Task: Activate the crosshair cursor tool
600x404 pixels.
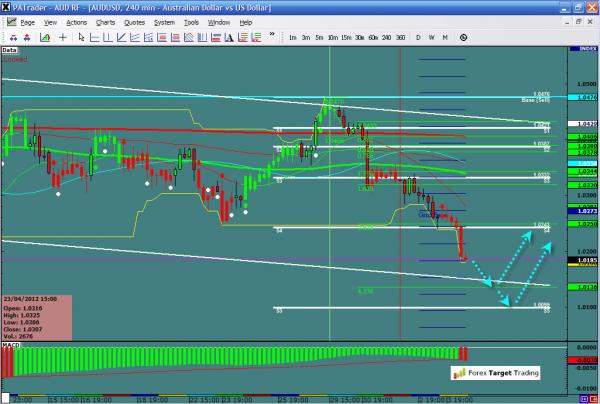Action: [63, 37]
